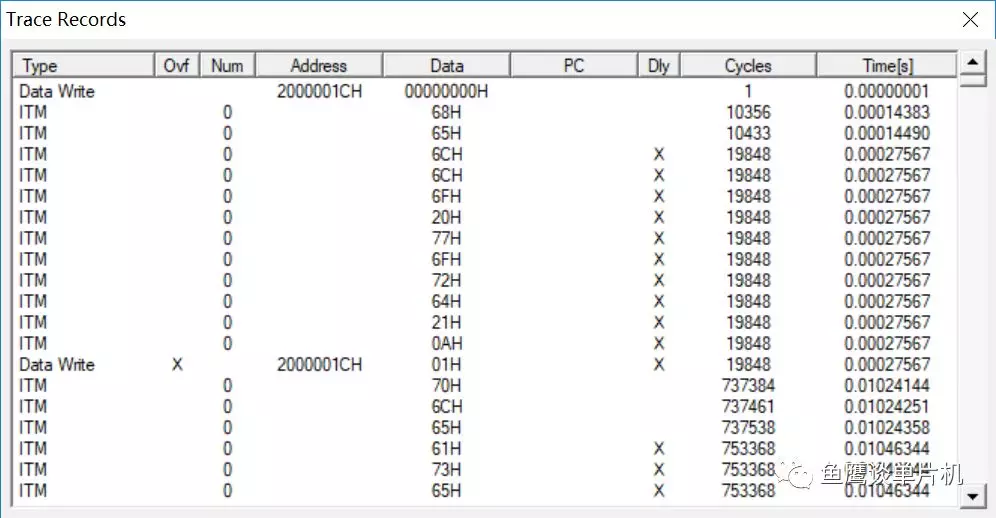This screenshot has height=518, width=996.
Task: Sort by the Address column header
Action: click(x=319, y=65)
